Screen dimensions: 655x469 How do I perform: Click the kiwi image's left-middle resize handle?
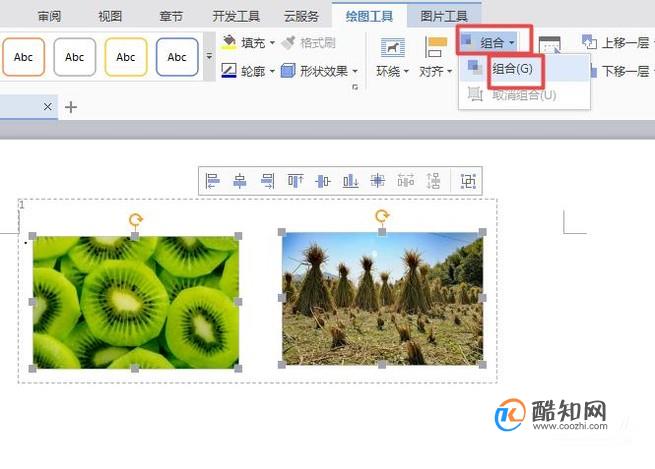pos(33,302)
